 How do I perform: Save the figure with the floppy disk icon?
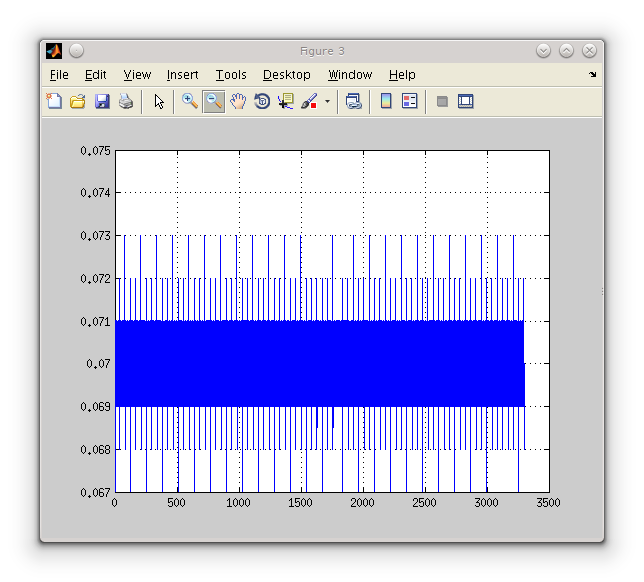point(102,101)
